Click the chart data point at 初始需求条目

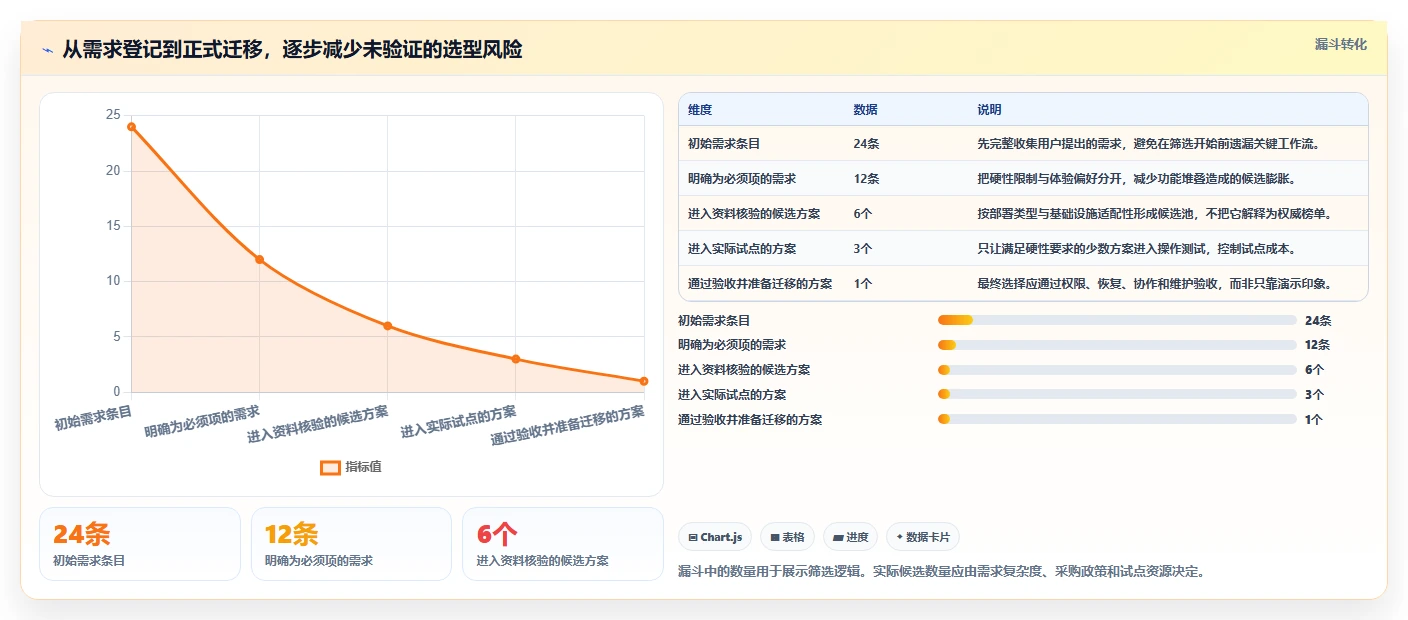(x=131, y=127)
